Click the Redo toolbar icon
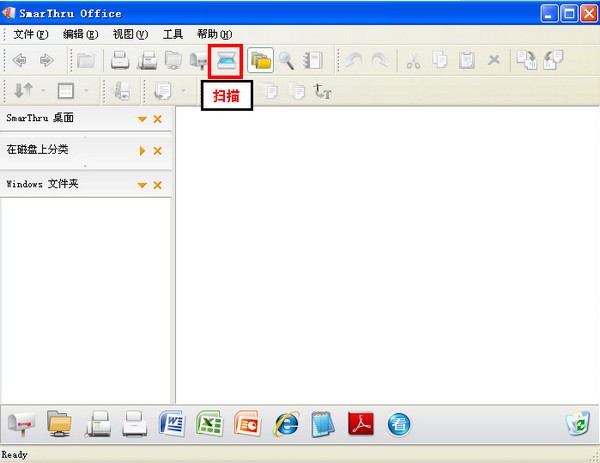 [380, 60]
